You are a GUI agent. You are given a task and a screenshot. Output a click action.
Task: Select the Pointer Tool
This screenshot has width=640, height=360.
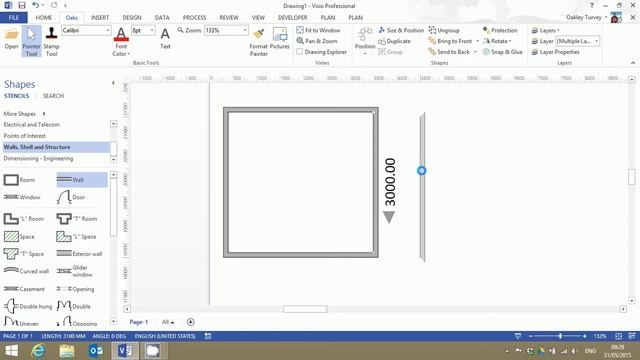pyautogui.click(x=31, y=41)
